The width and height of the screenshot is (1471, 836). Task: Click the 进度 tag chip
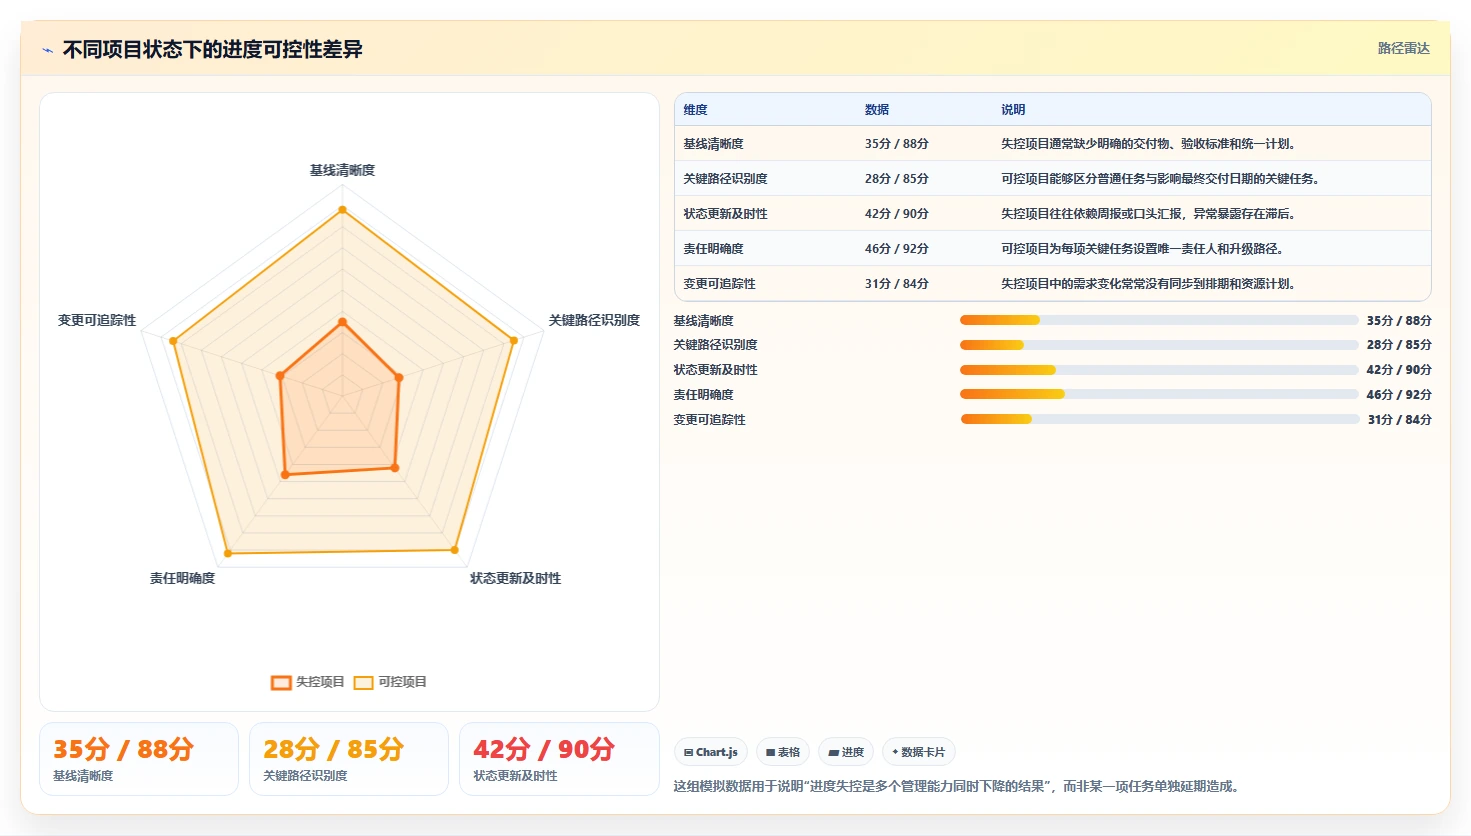[x=846, y=752]
